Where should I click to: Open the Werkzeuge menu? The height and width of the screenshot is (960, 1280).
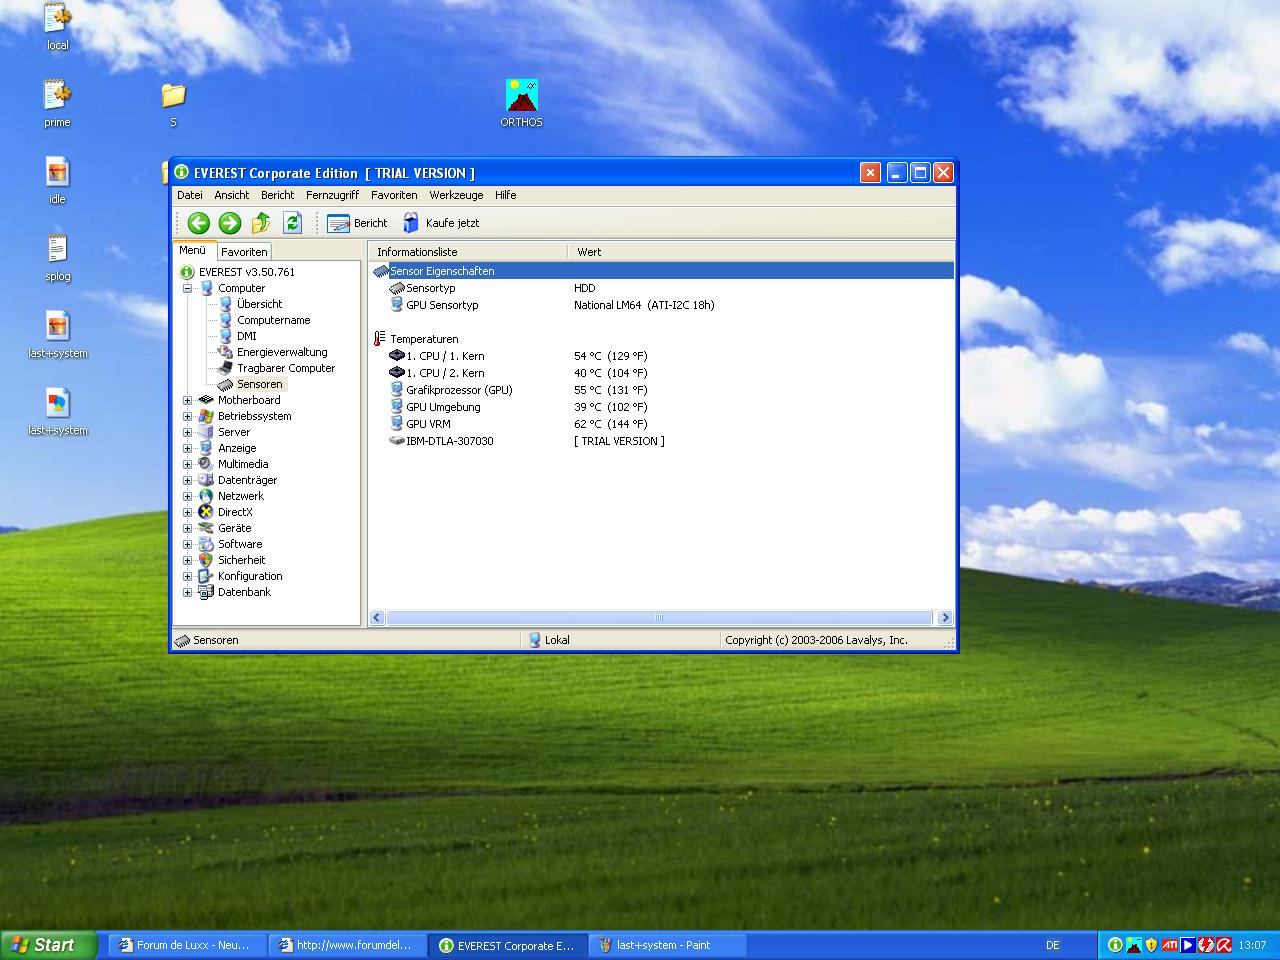[x=456, y=195]
